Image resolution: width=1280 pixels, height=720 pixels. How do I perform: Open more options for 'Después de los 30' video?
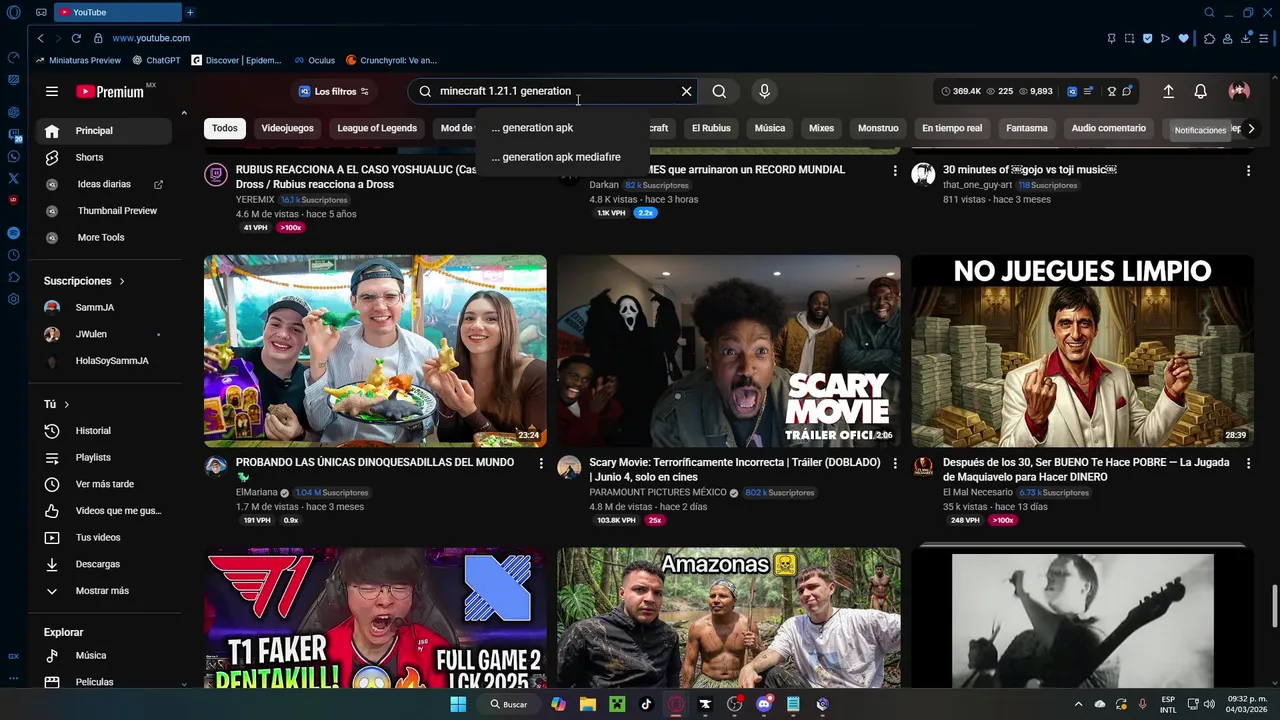pos(1248,464)
